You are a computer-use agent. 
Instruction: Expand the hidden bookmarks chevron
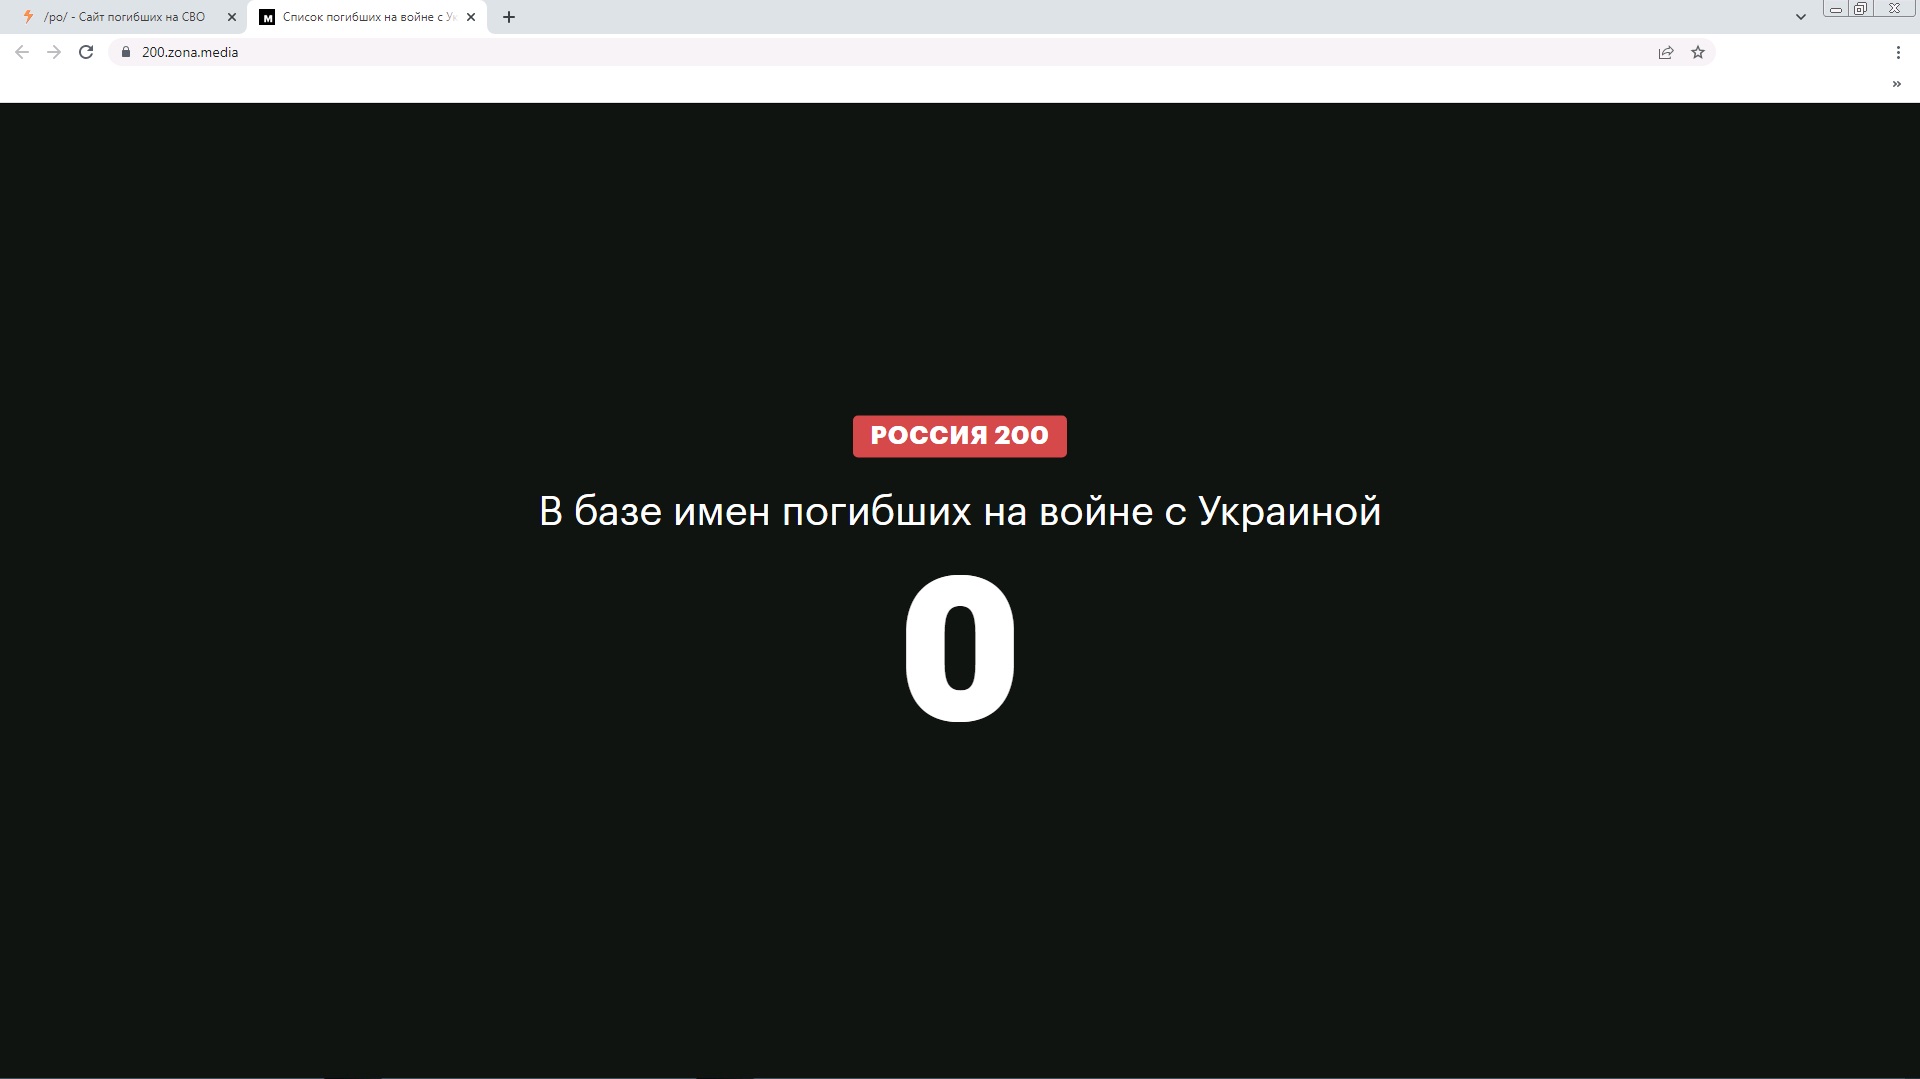[x=1897, y=84]
